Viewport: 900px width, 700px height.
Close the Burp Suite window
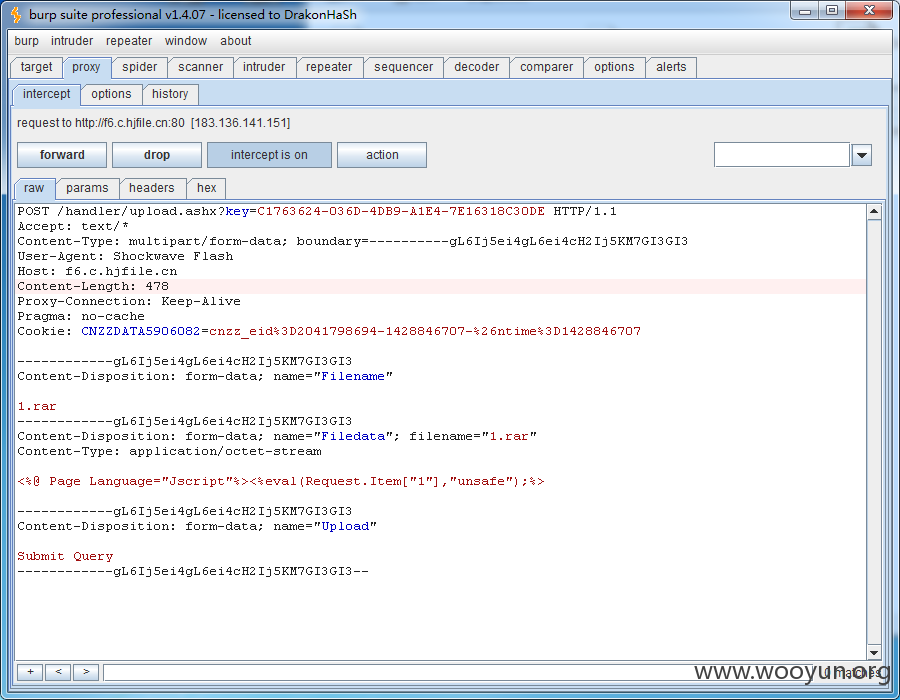point(870,11)
